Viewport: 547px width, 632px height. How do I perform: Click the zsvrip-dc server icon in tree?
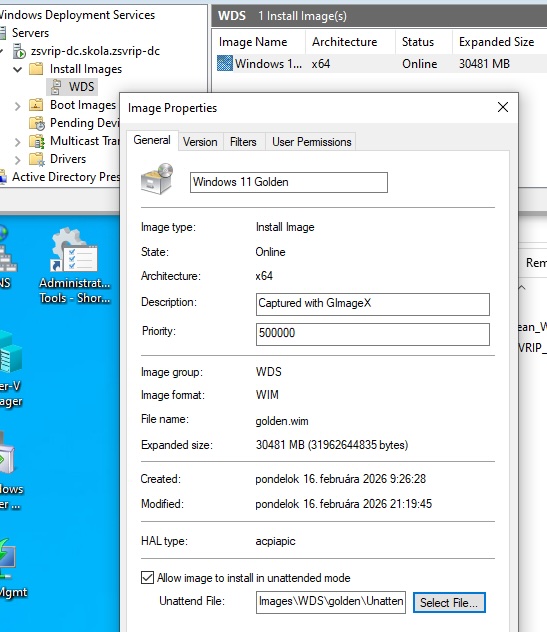(x=19, y=51)
